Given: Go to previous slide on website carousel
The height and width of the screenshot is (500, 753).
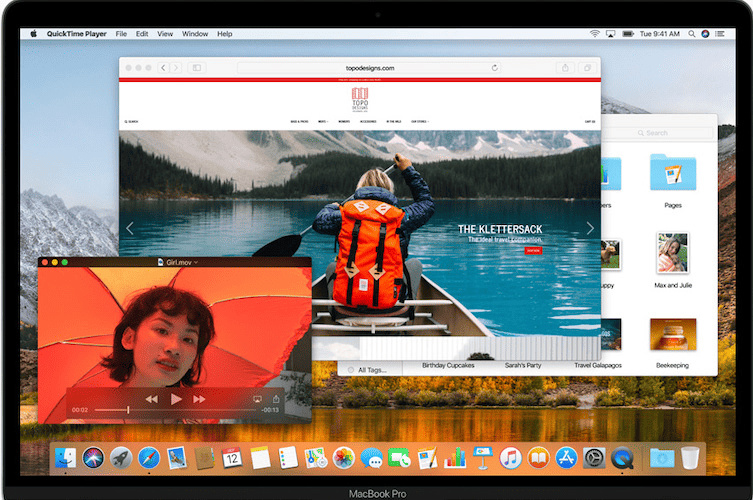Looking at the screenshot, I should pos(130,228).
